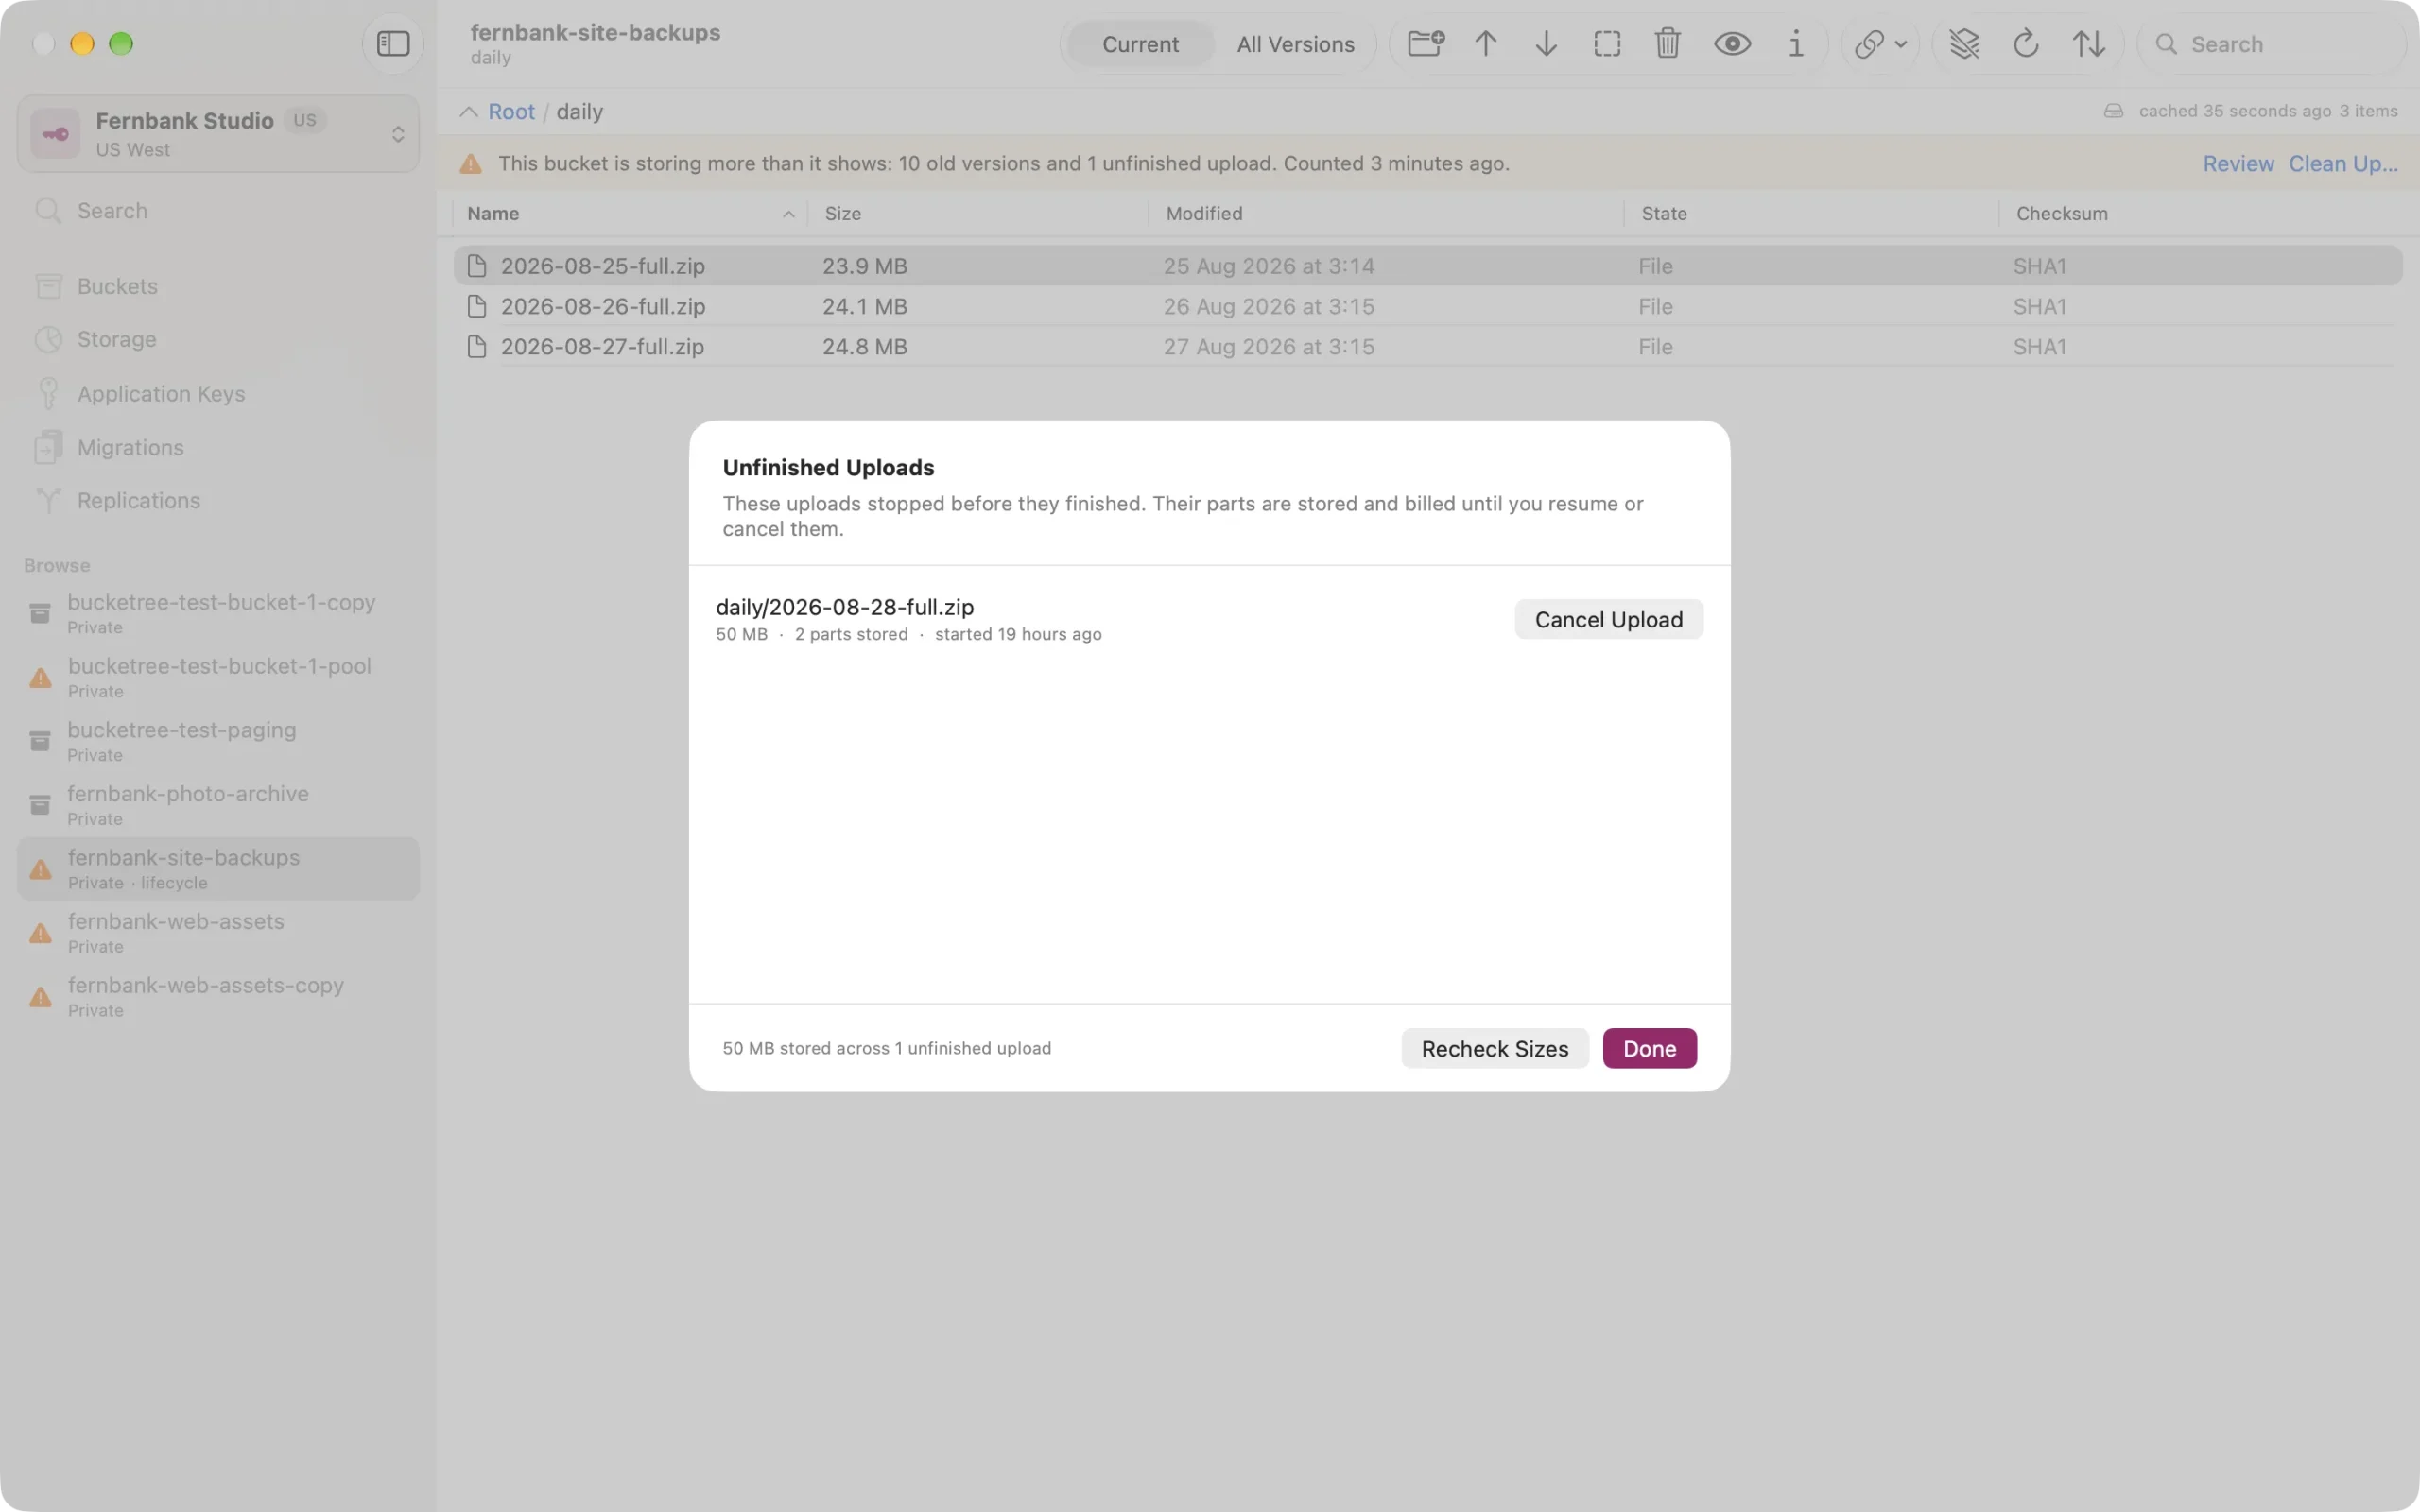This screenshot has height=1512, width=2420.
Task: Select bucketree-test-bucket-1-pool bucket
Action: [218, 677]
